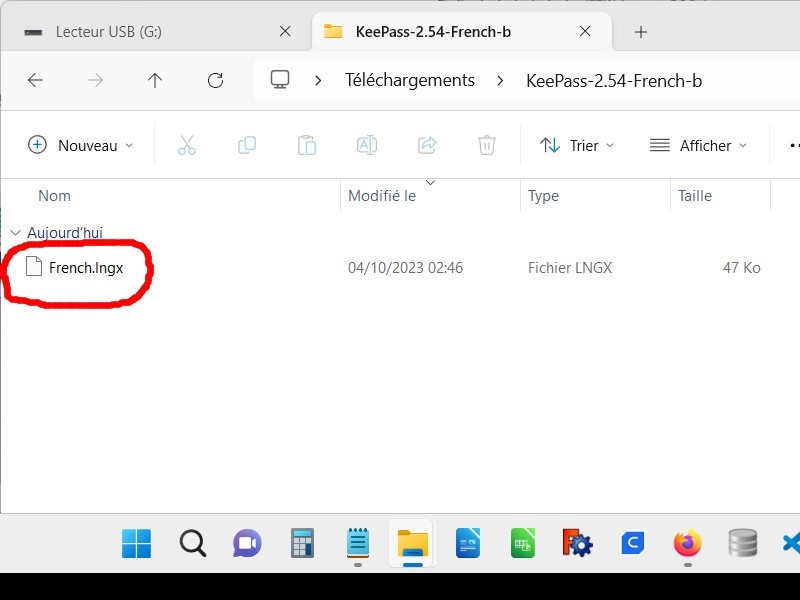This screenshot has width=800, height=600.
Task: Open Firefox from the taskbar
Action: 687,544
